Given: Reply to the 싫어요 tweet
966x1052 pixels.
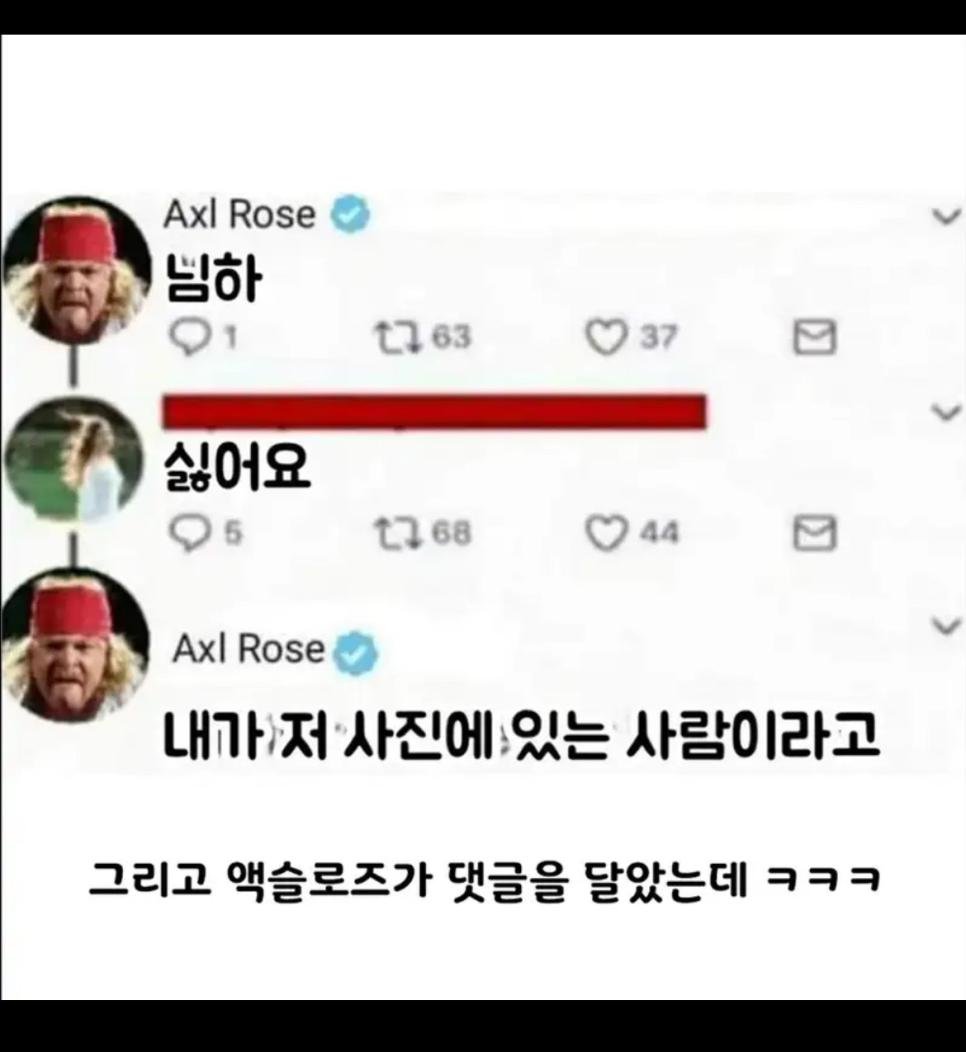Looking at the screenshot, I should tap(189, 533).
